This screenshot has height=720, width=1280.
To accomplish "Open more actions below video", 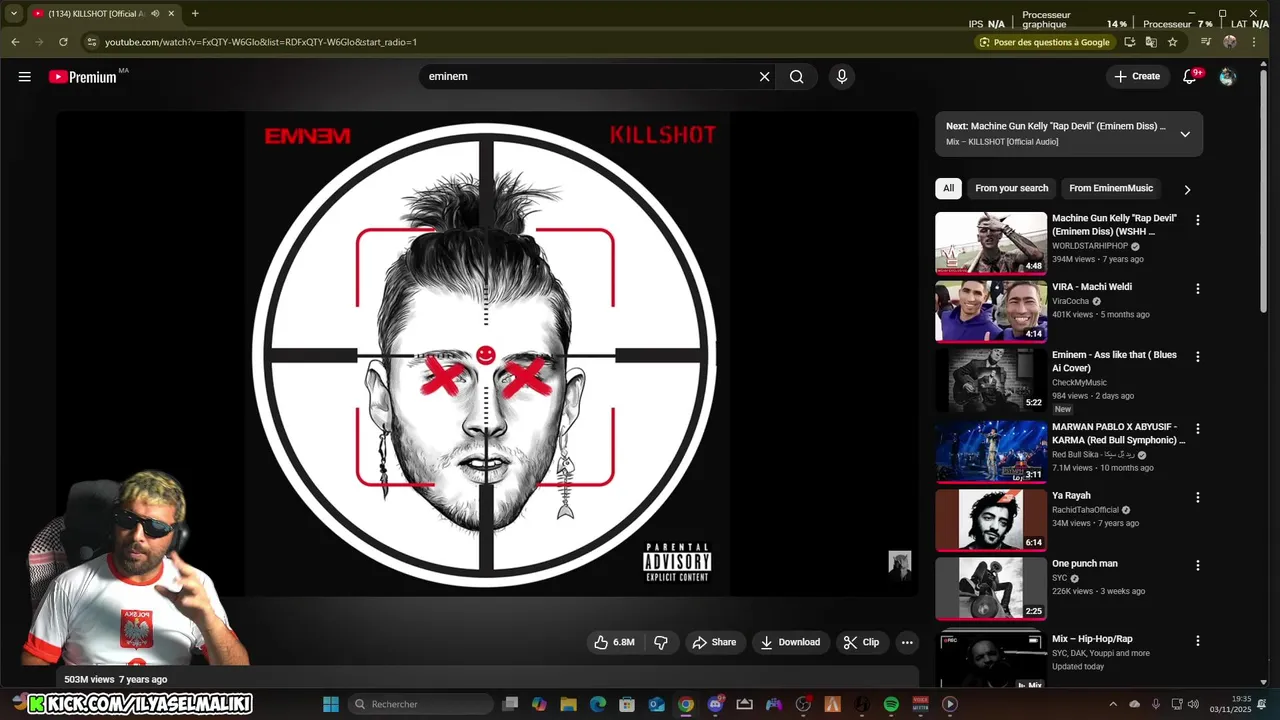I will [x=907, y=642].
